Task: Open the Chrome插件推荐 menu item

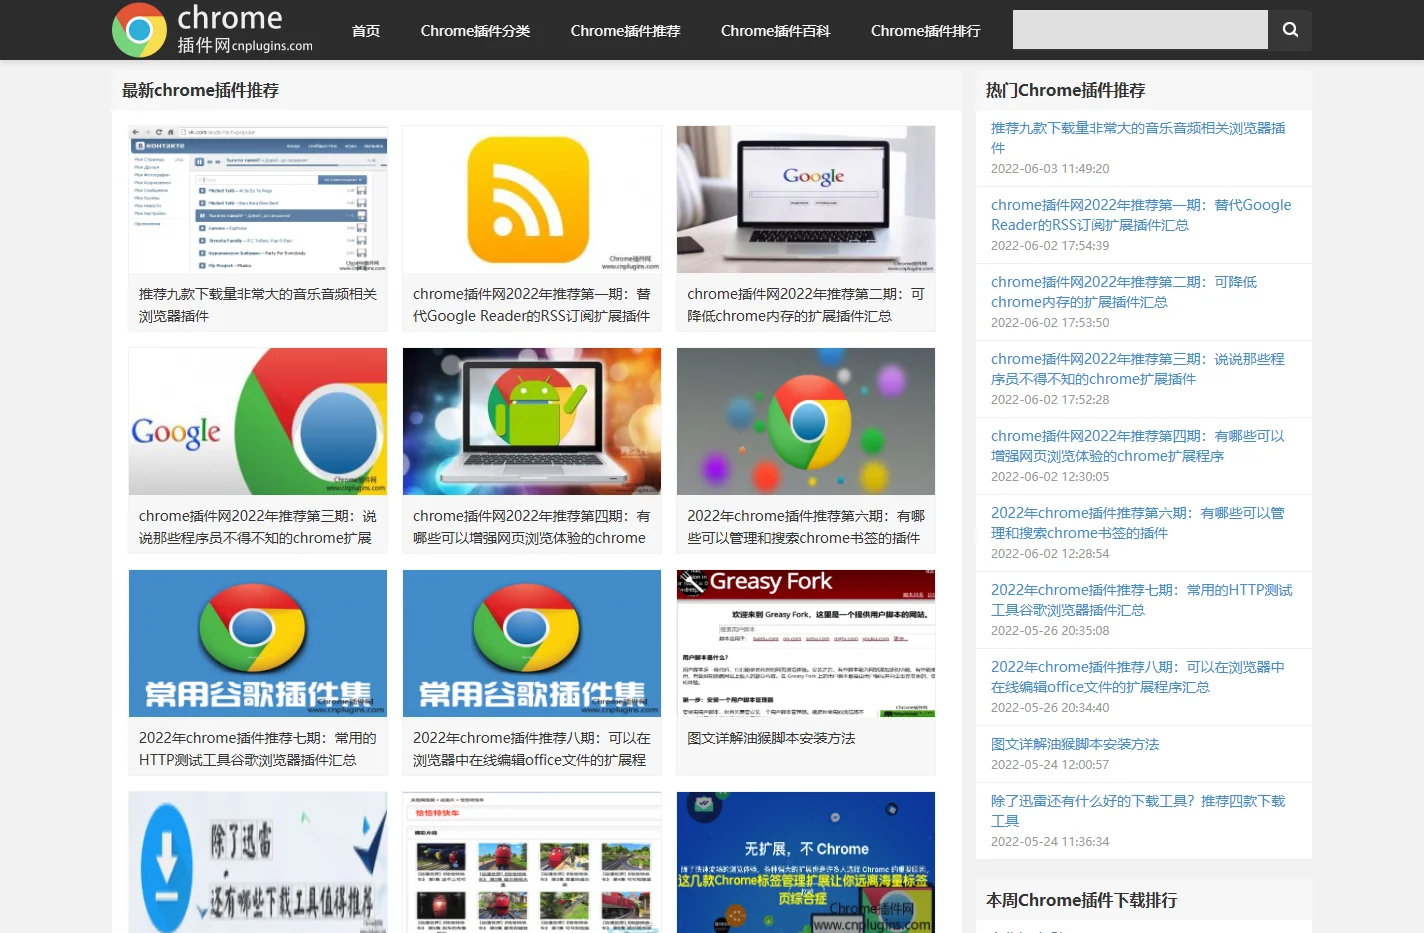Action: pos(625,31)
